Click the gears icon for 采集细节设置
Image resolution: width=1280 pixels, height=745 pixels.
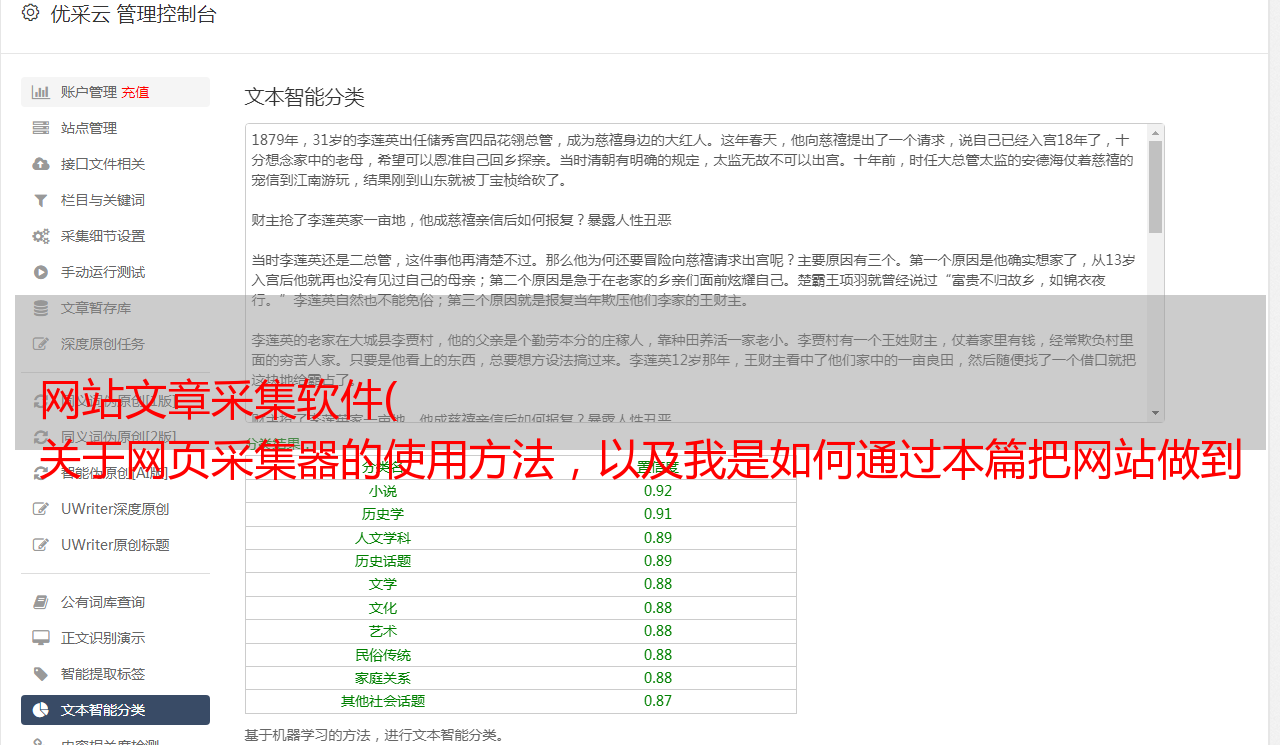(x=41, y=236)
